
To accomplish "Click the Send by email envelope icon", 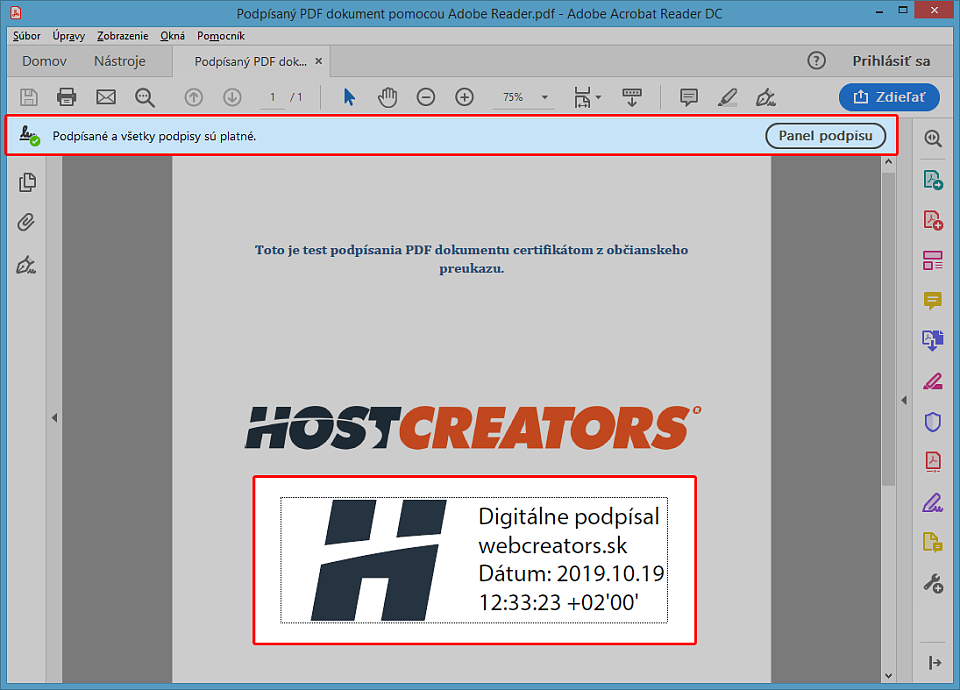I will [x=106, y=97].
